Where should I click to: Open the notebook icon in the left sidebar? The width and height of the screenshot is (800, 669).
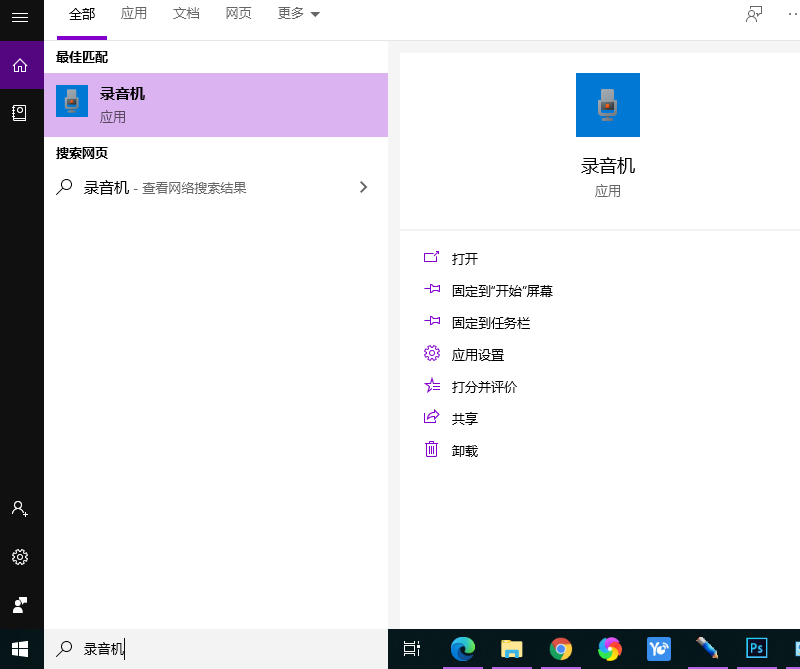20,113
